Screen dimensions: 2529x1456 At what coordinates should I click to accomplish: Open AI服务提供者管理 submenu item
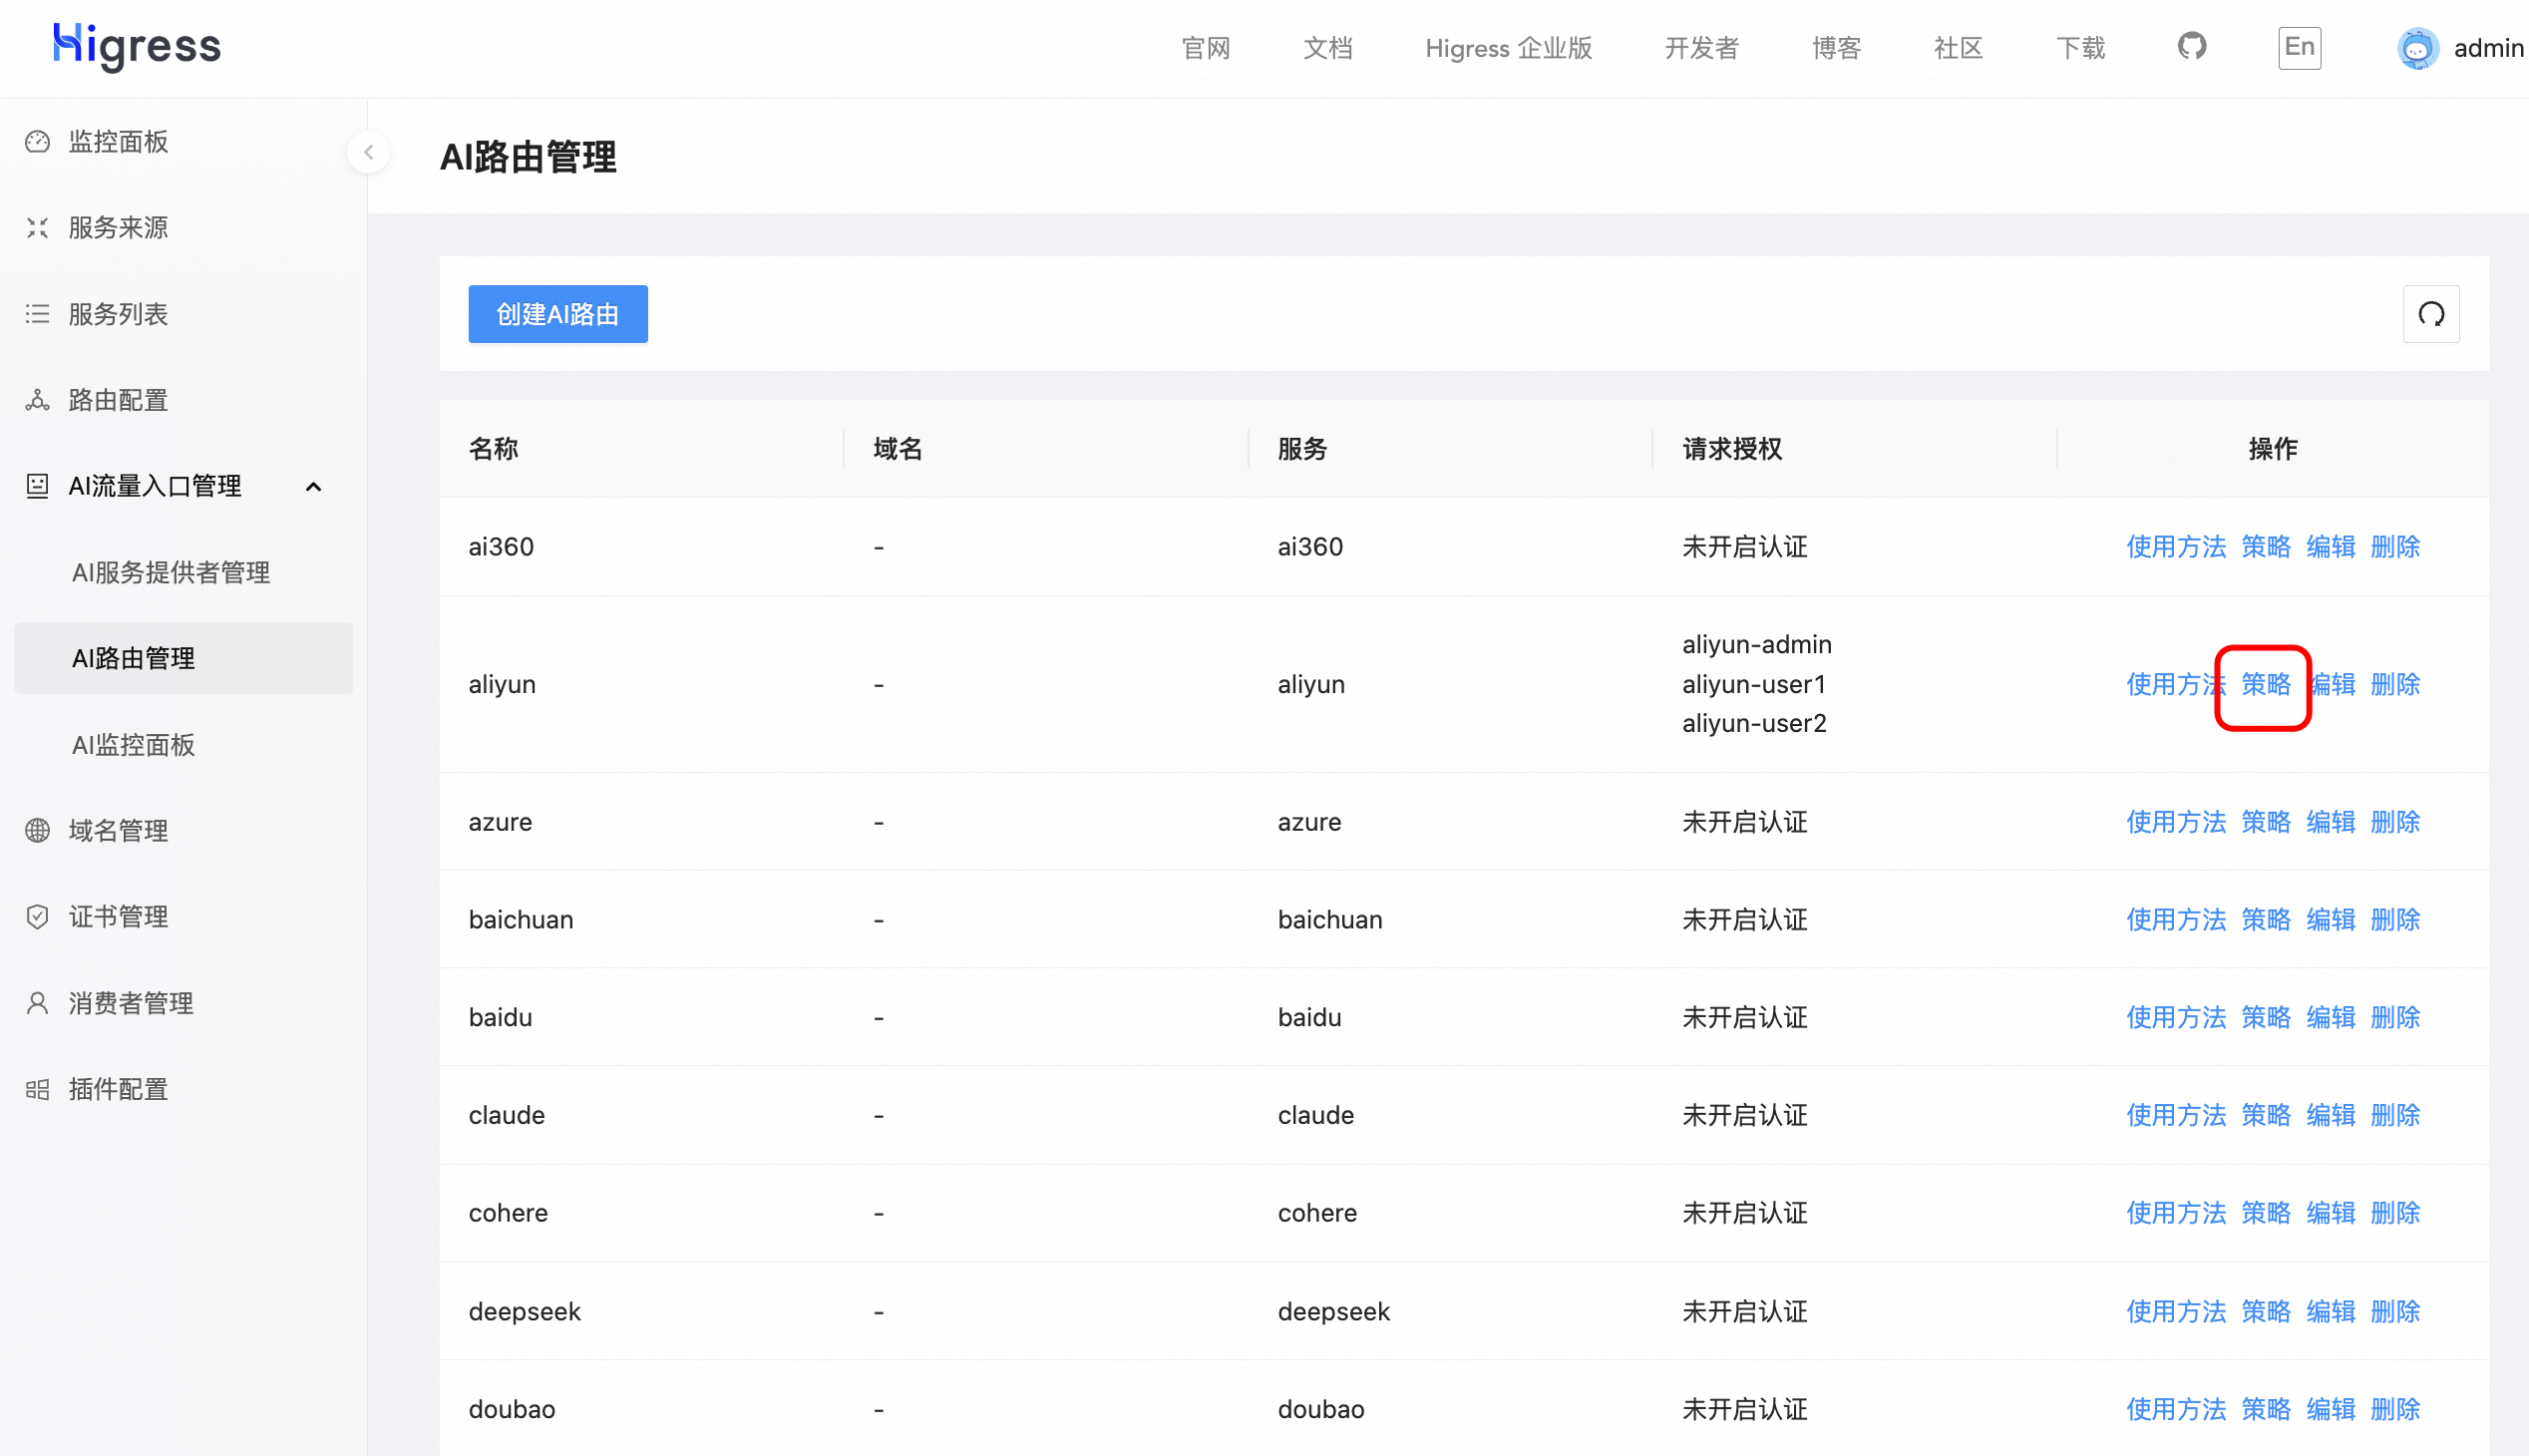pos(171,572)
